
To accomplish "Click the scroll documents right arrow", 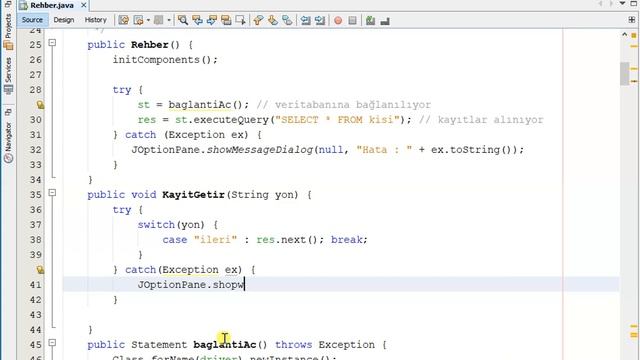I will [x=611, y=4].
